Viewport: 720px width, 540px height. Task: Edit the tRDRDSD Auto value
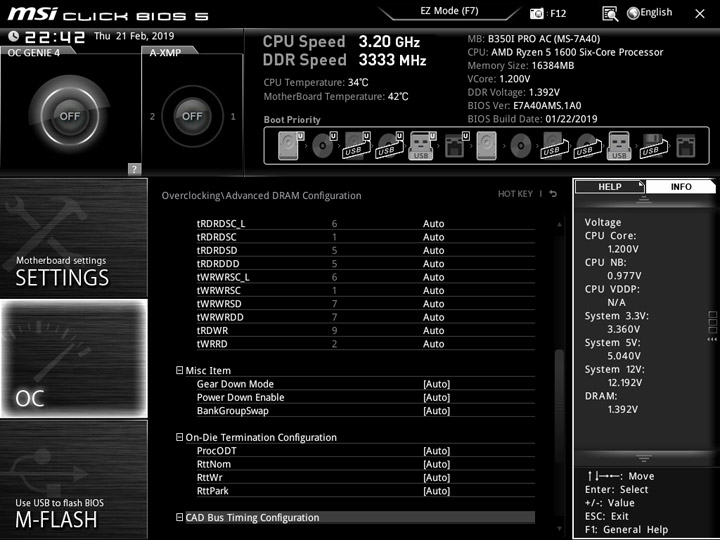tap(433, 250)
